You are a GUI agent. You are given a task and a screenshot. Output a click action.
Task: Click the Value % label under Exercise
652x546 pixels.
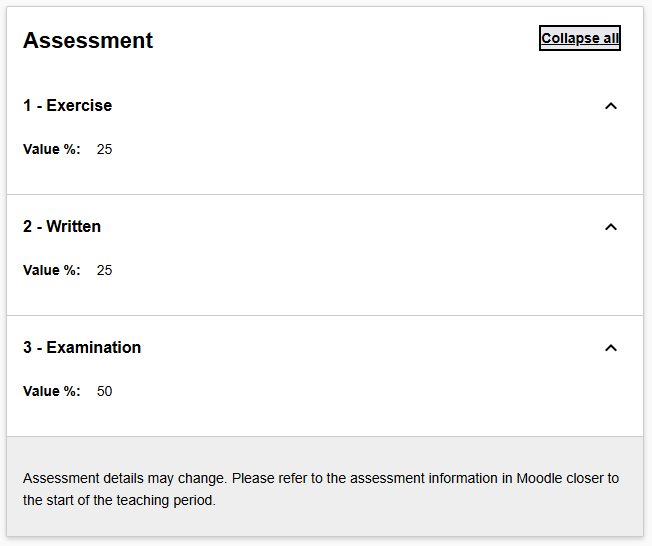51,150
